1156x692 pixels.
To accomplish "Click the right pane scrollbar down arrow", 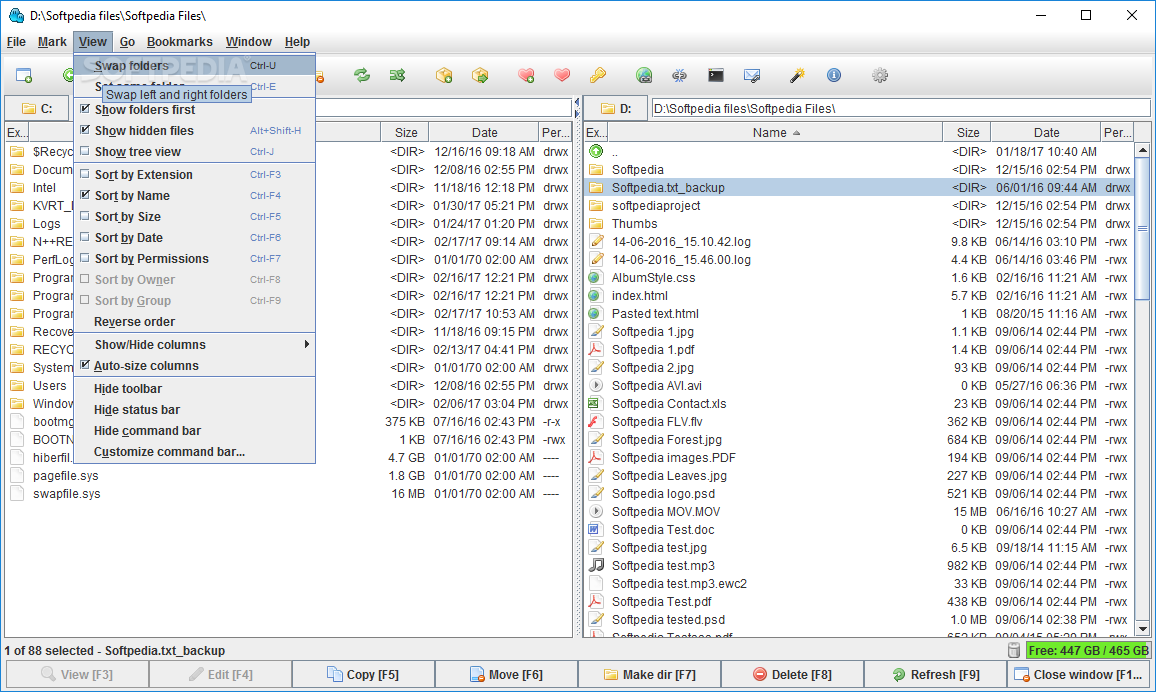I will click(x=1143, y=629).
